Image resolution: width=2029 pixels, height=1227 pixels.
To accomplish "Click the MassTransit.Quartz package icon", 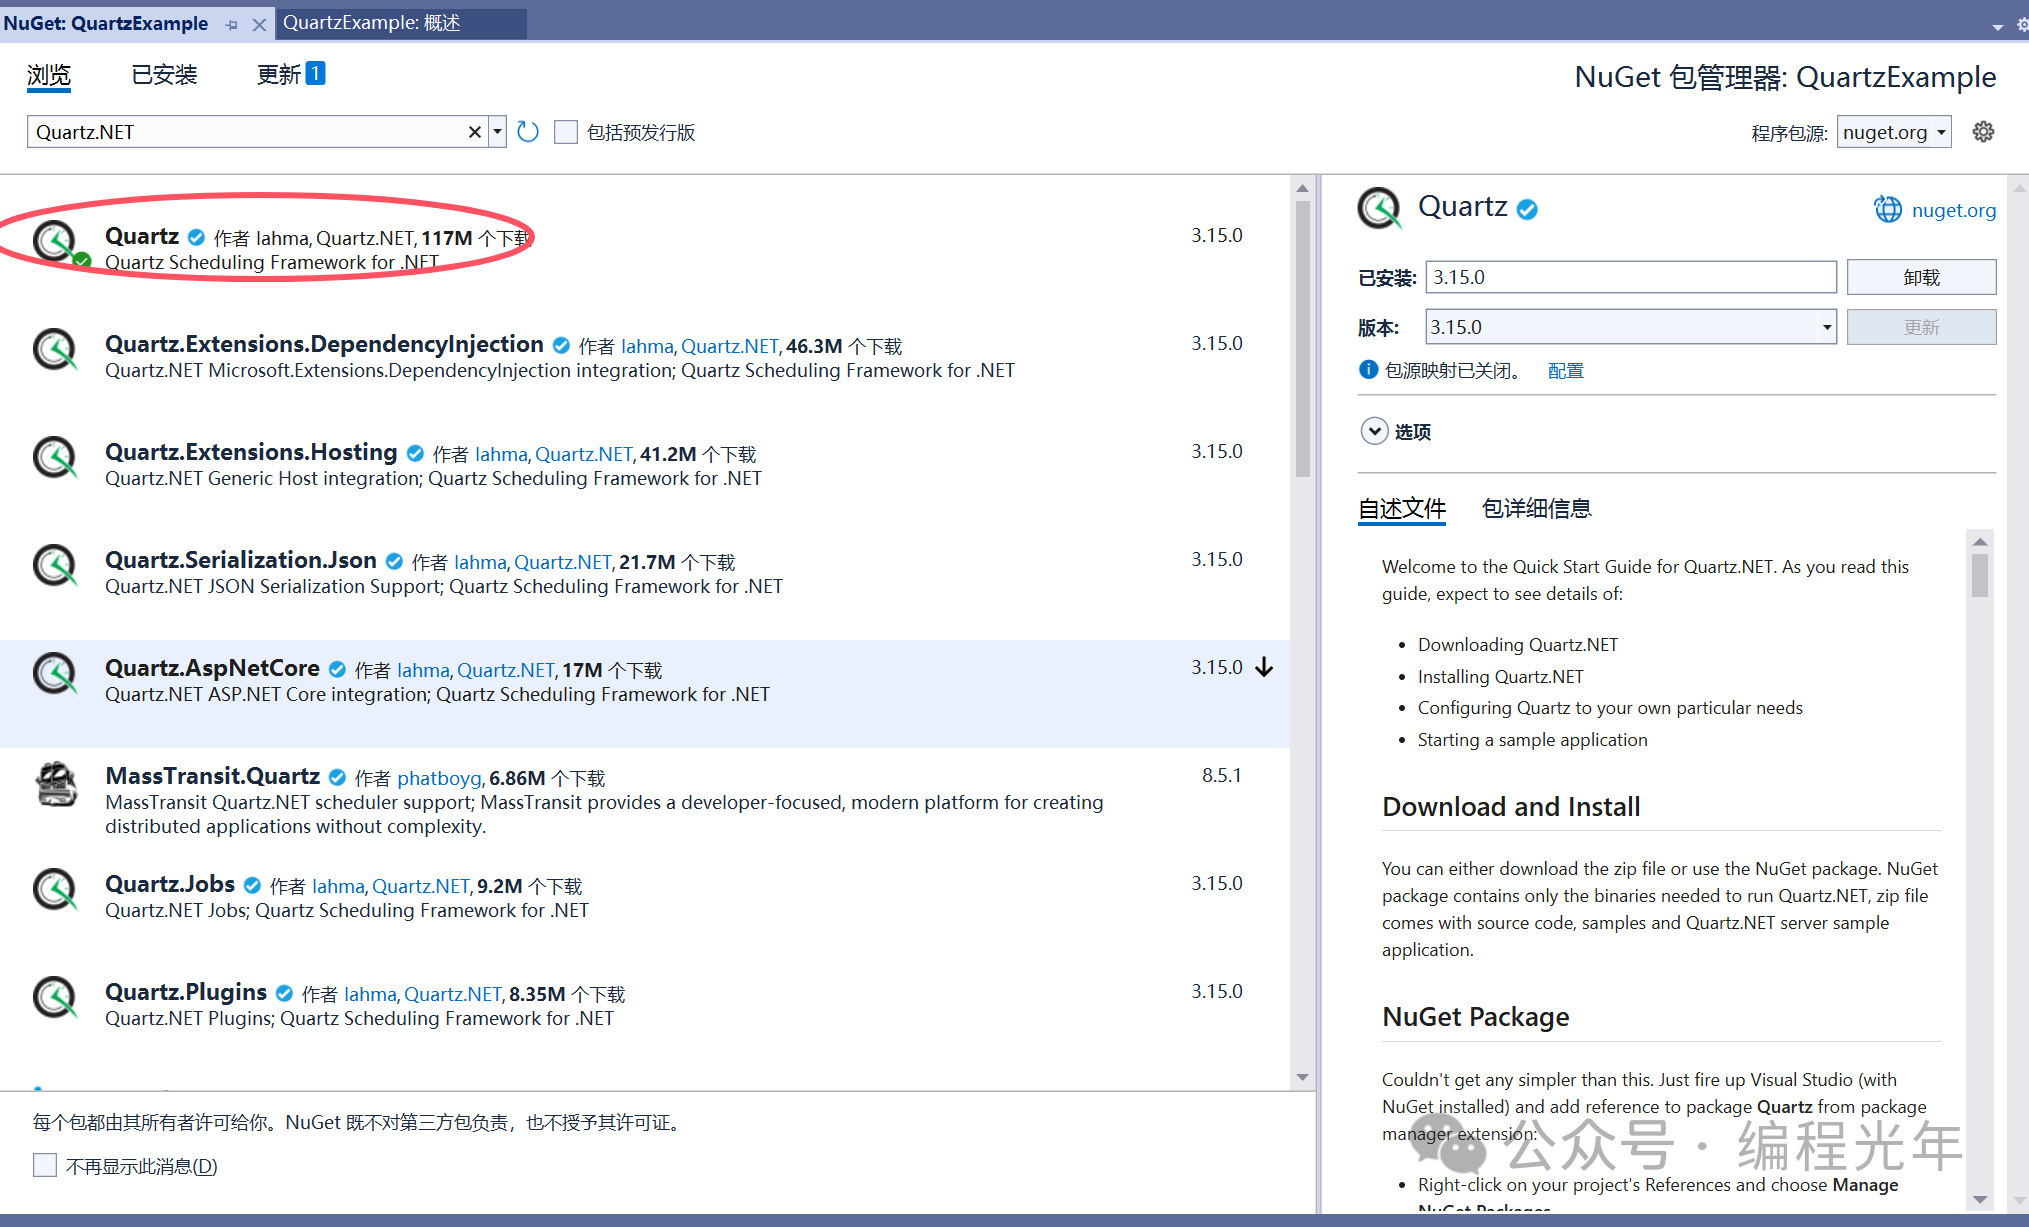I will 56,783.
